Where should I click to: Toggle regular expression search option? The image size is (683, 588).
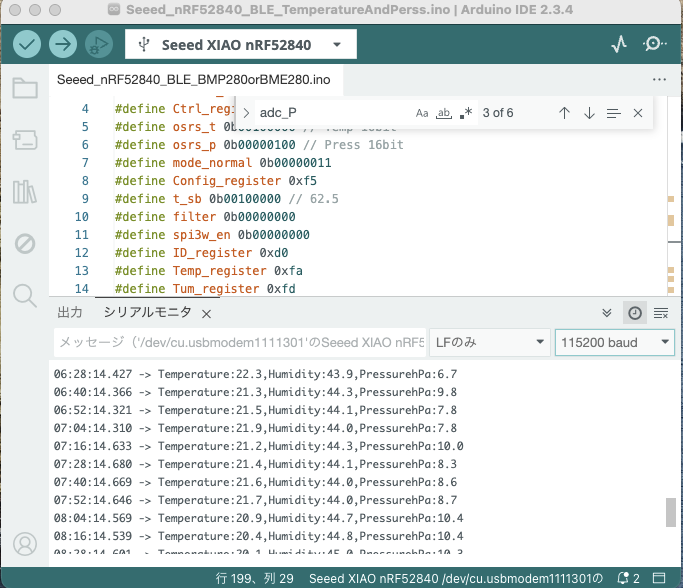pos(466,113)
